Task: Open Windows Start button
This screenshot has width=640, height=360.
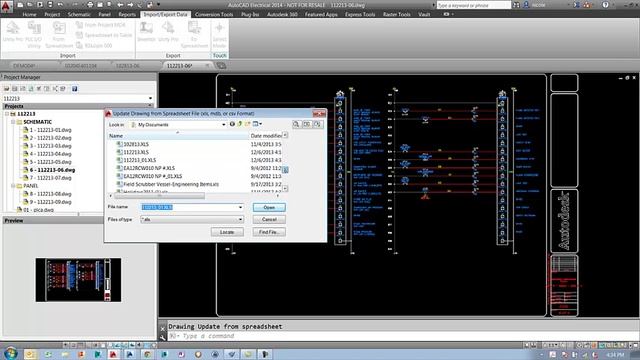Action: [x=10, y=353]
